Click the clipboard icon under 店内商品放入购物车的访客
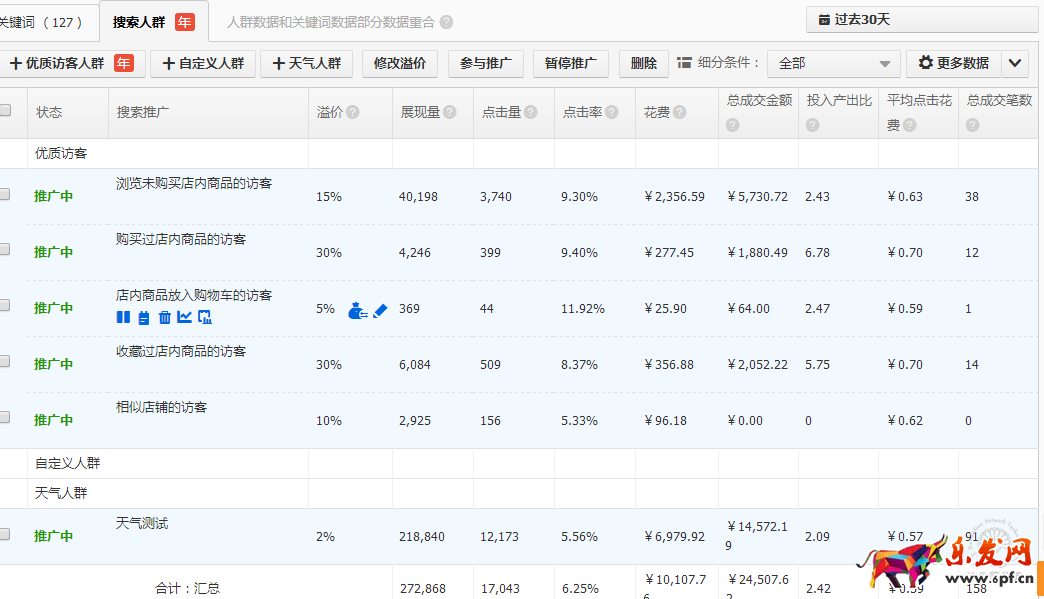This screenshot has height=599, width=1044. click(x=143, y=317)
